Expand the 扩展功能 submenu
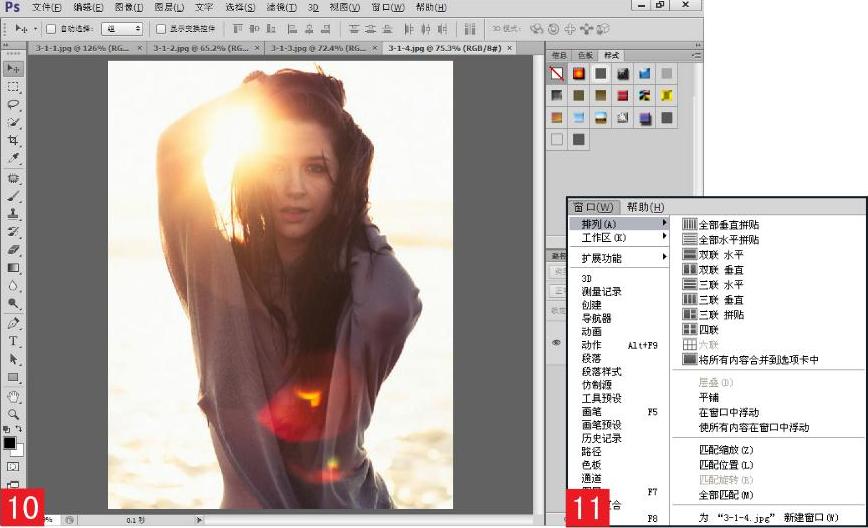 619,258
